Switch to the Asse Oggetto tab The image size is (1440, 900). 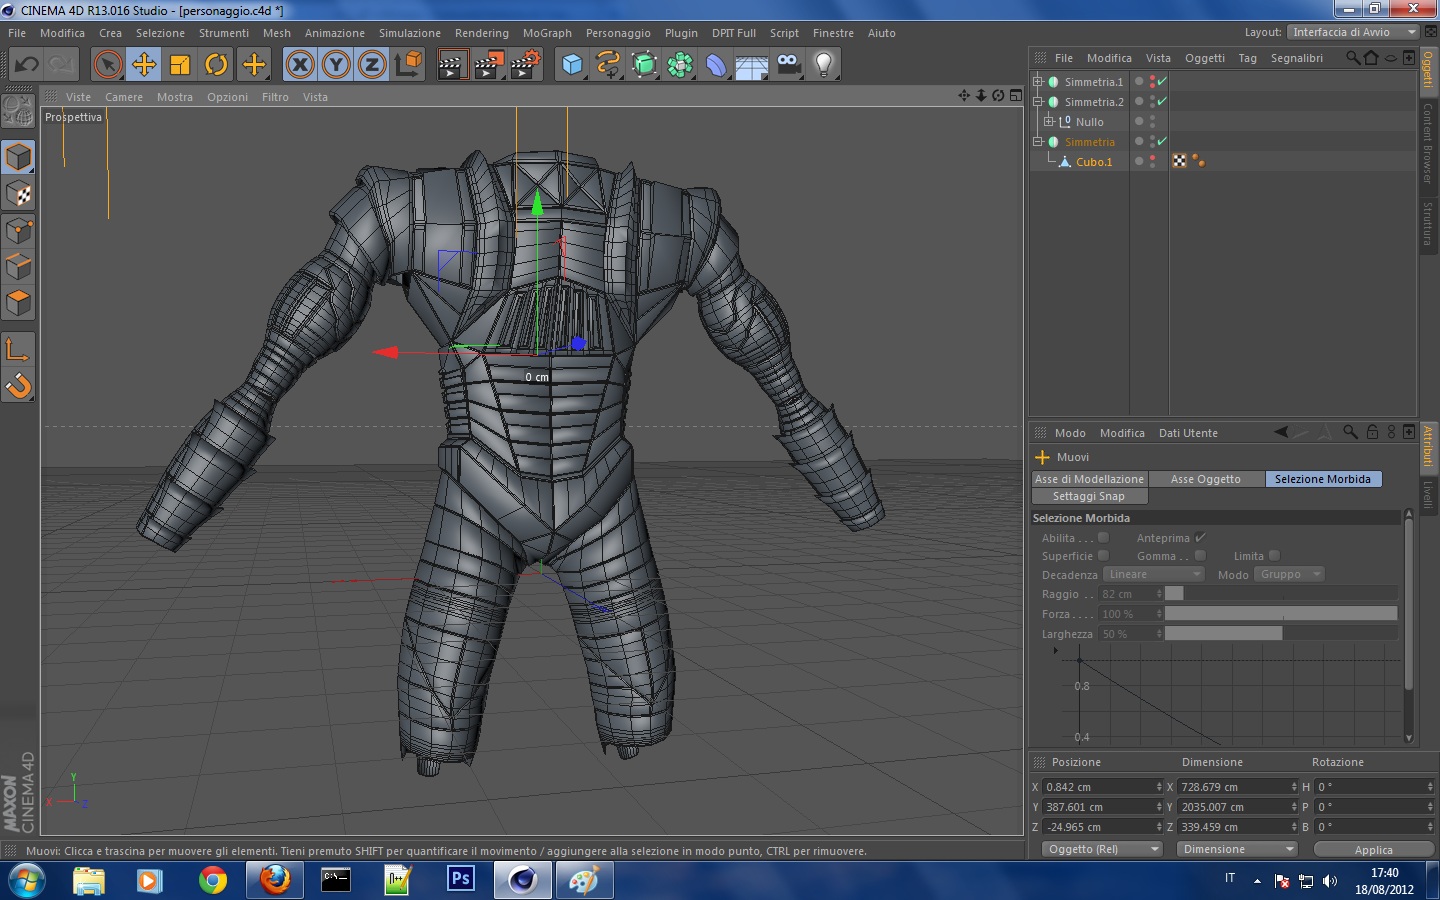coord(1205,479)
